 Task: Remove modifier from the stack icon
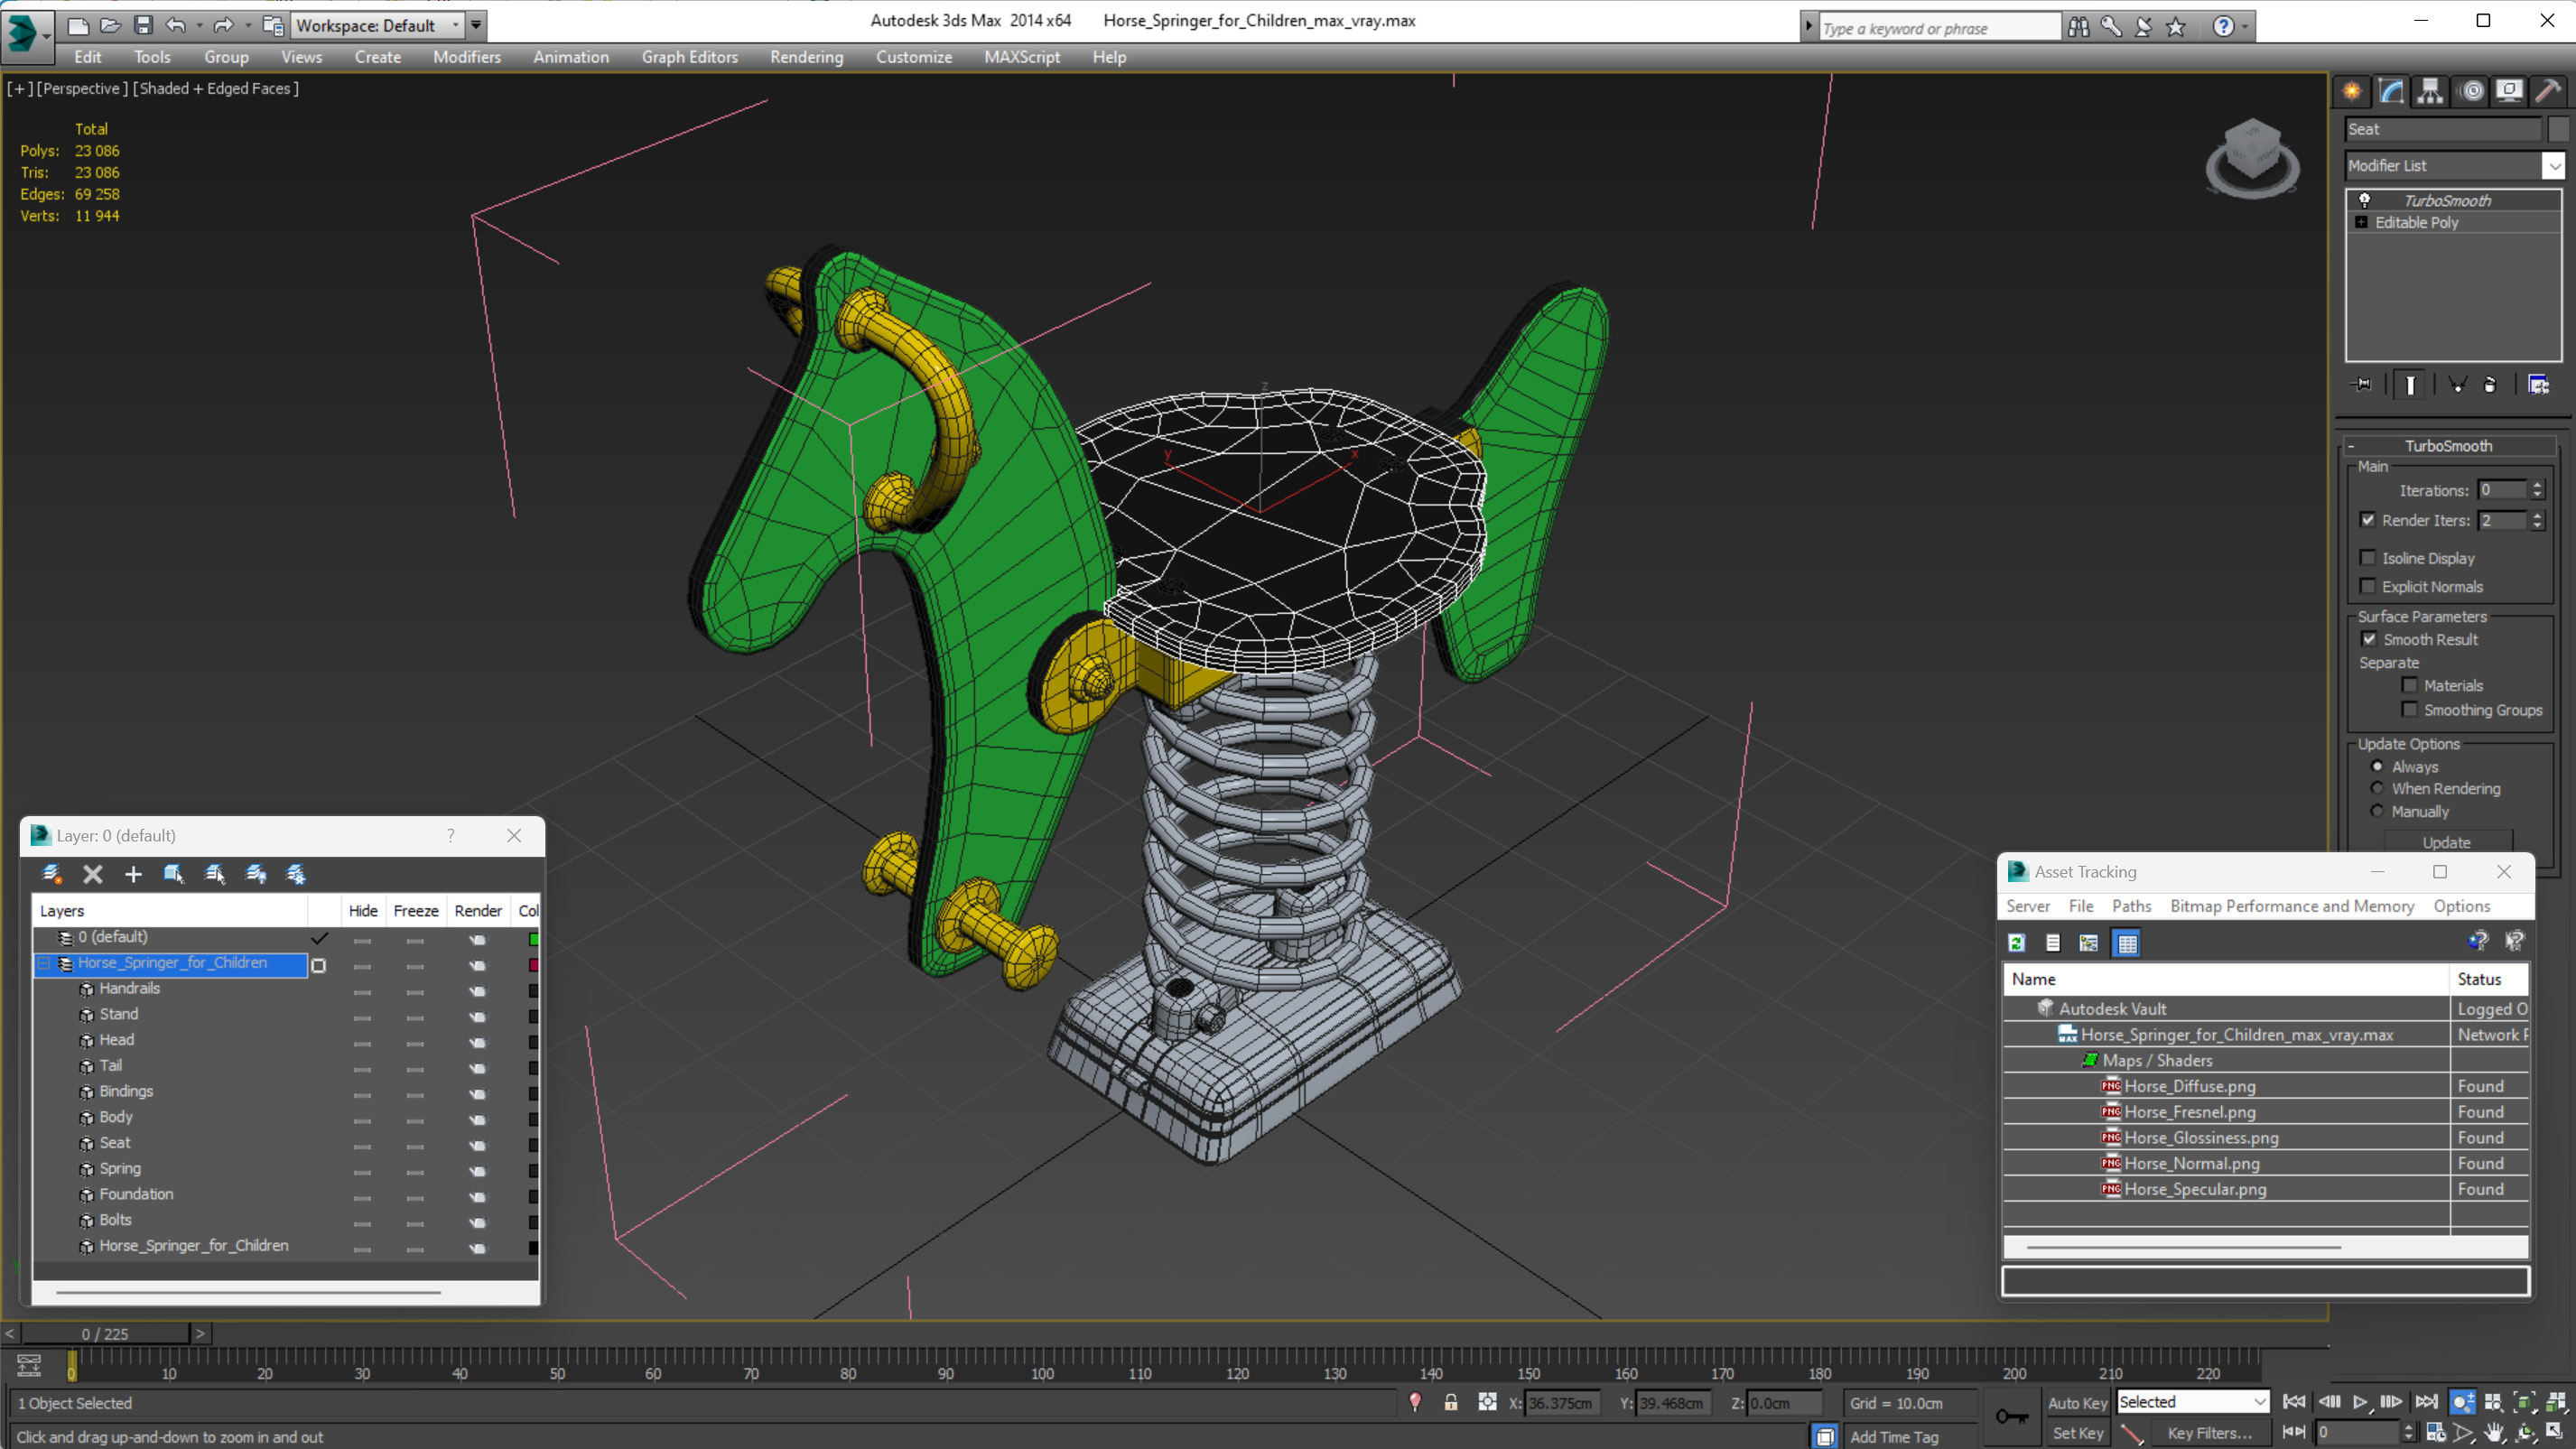(2490, 385)
